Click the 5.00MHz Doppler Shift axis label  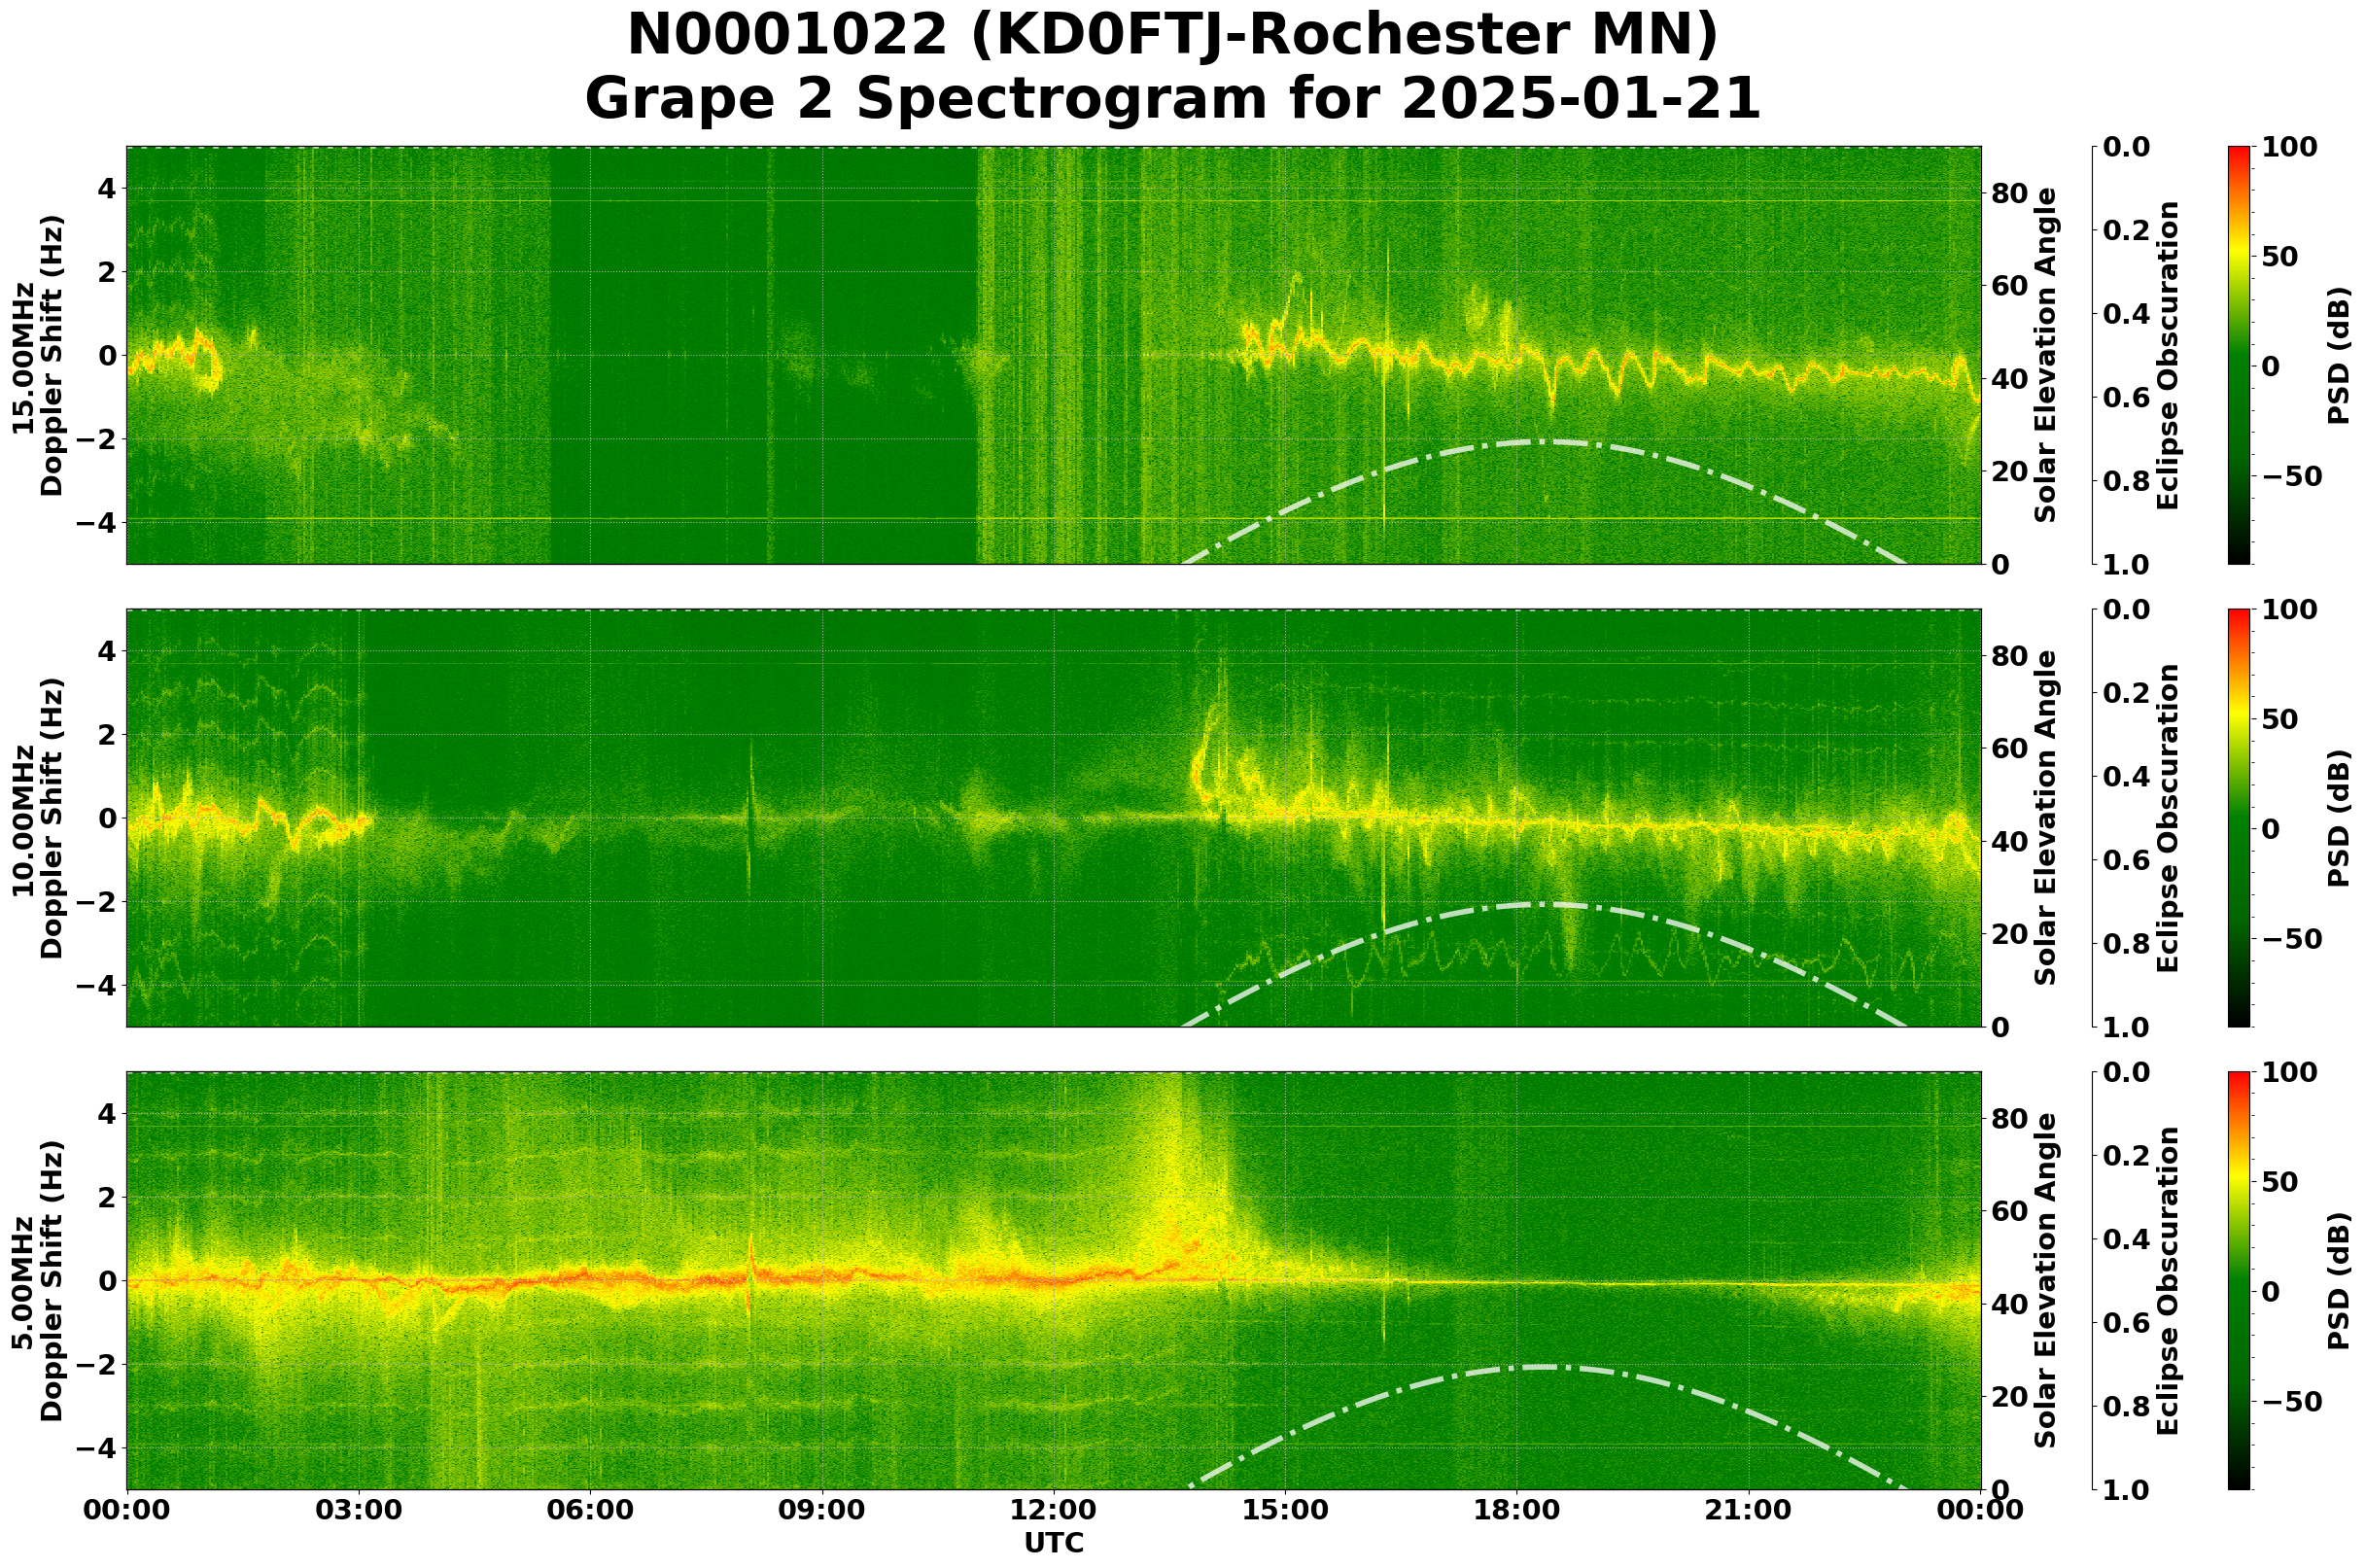(x=38, y=1280)
